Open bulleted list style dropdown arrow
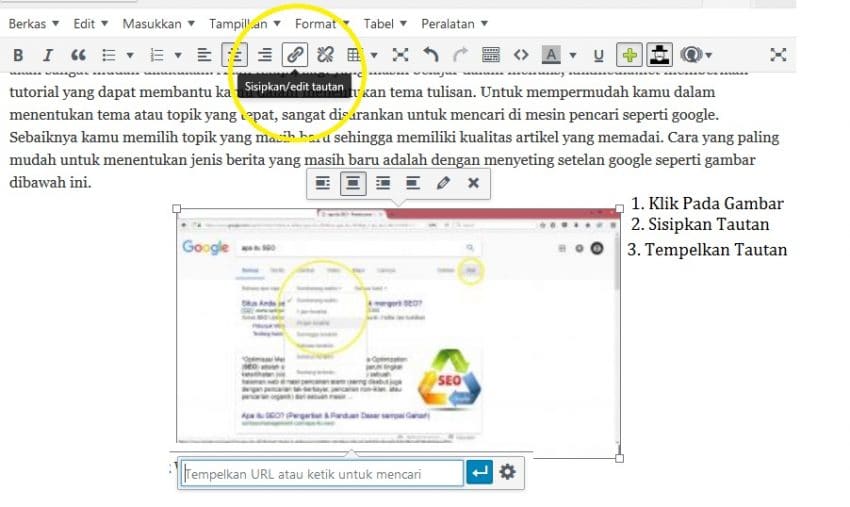This screenshot has width=850, height=507. (130, 55)
